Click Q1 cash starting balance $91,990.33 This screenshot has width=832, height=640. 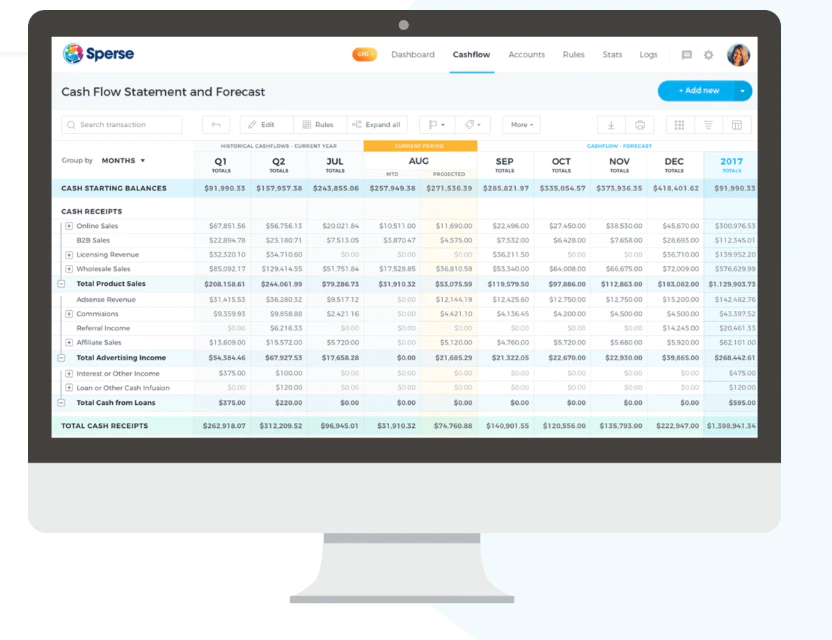[224, 188]
